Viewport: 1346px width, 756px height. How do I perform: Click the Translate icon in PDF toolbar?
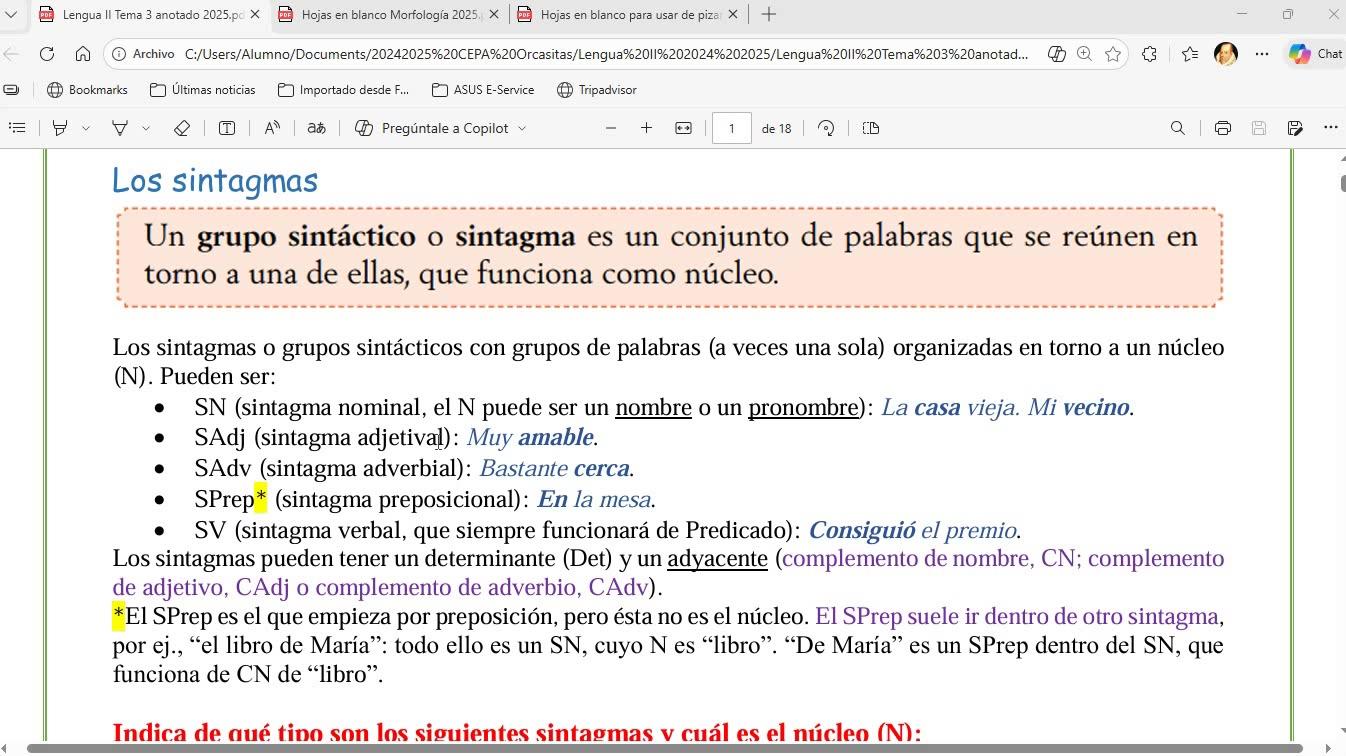(x=316, y=128)
